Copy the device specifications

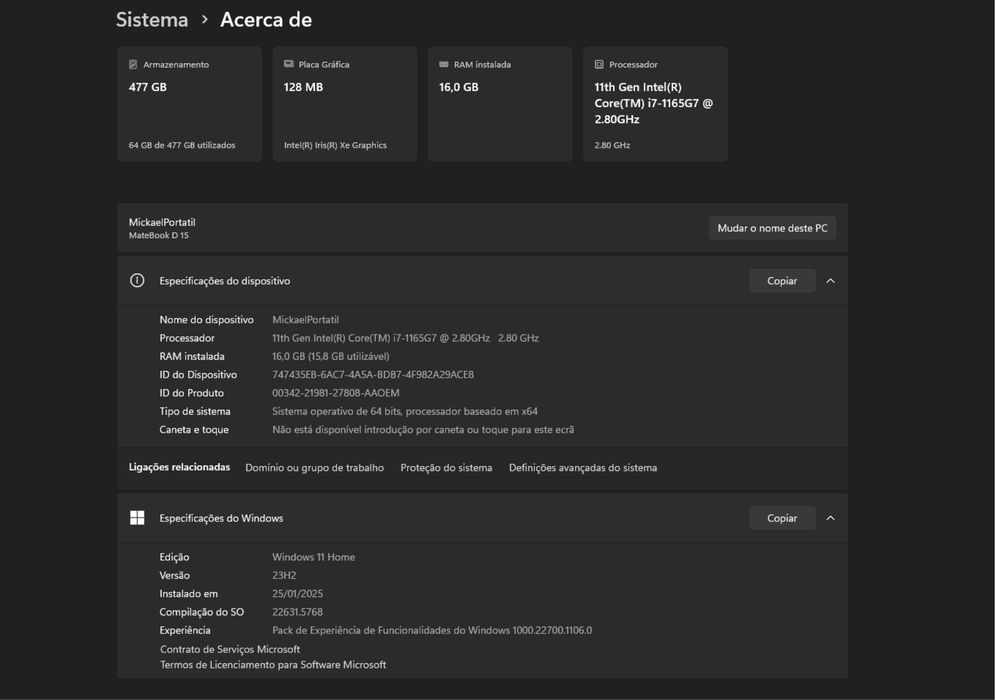(782, 281)
